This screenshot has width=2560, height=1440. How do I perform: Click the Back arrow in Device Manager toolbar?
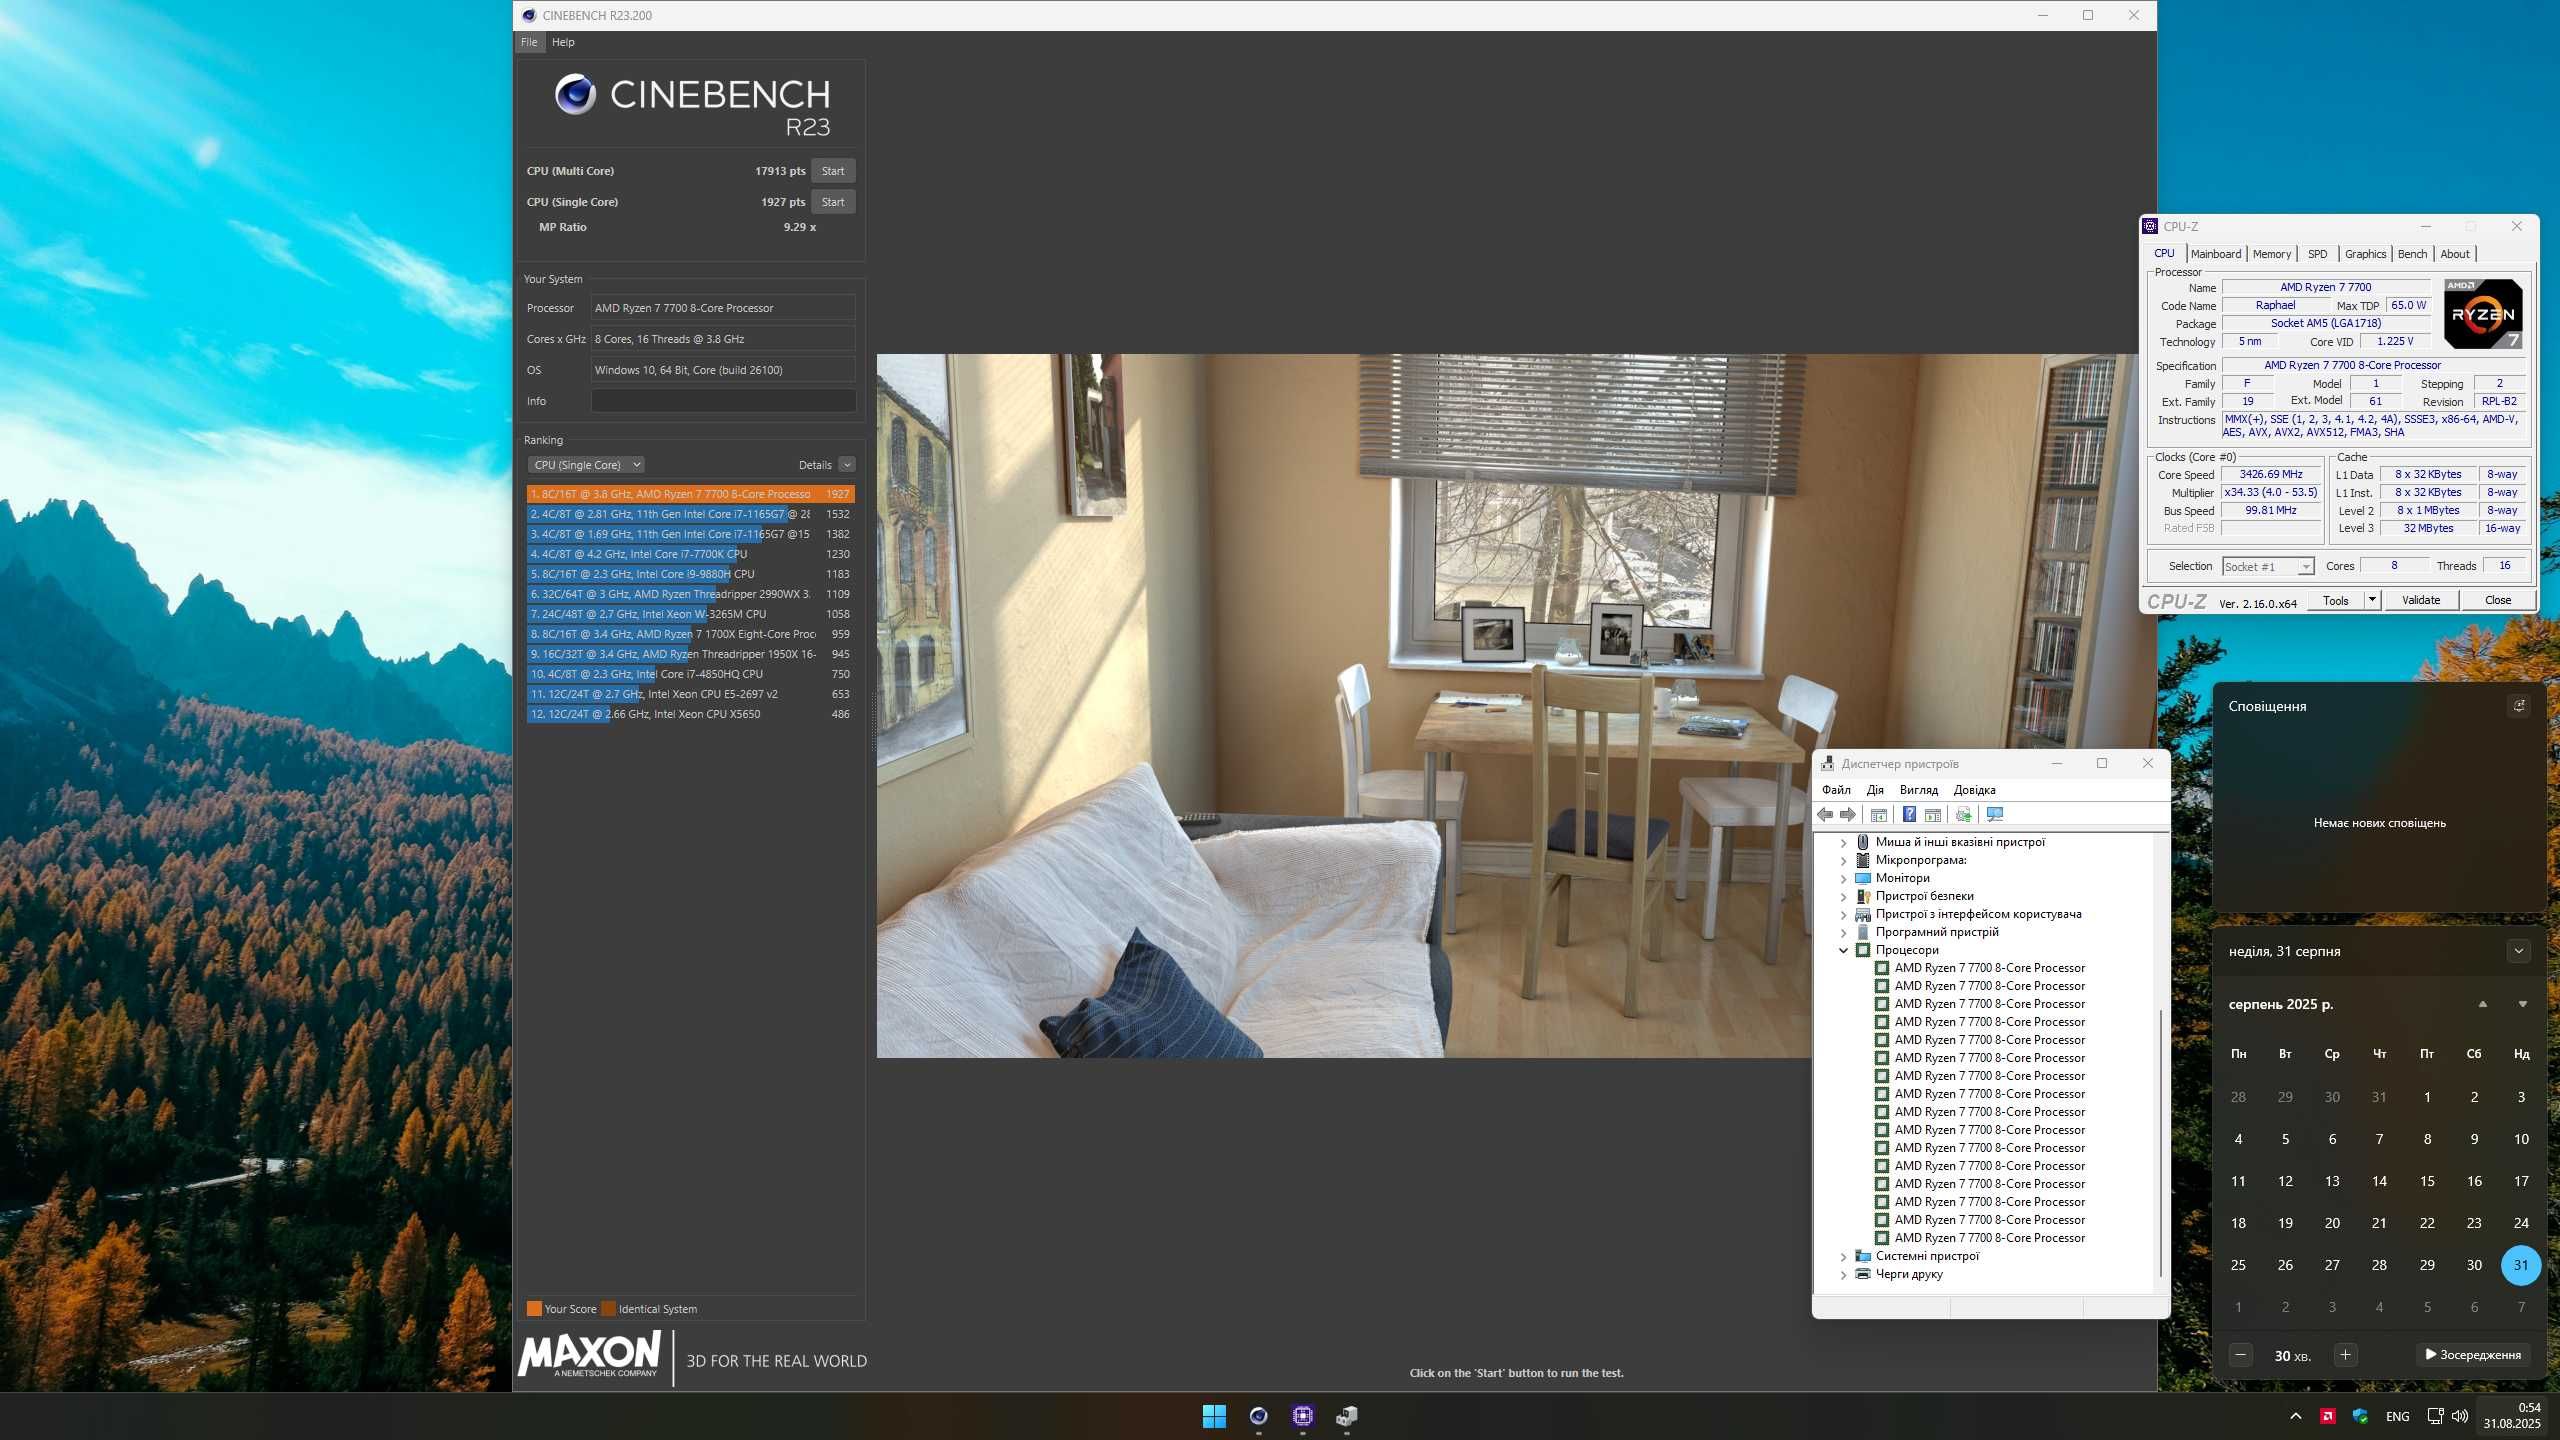tap(1825, 815)
